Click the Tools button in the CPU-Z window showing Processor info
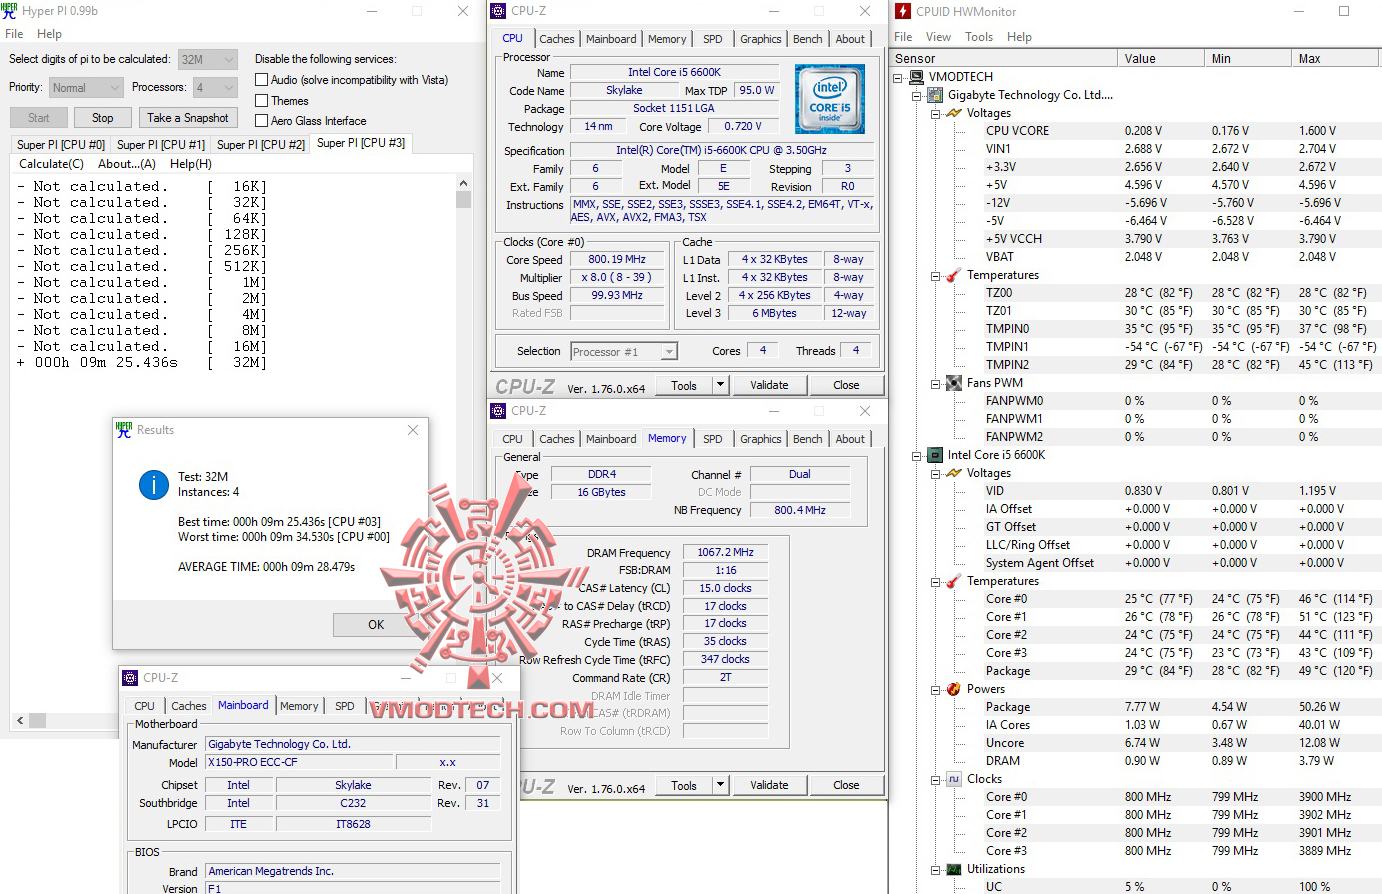 click(x=684, y=385)
